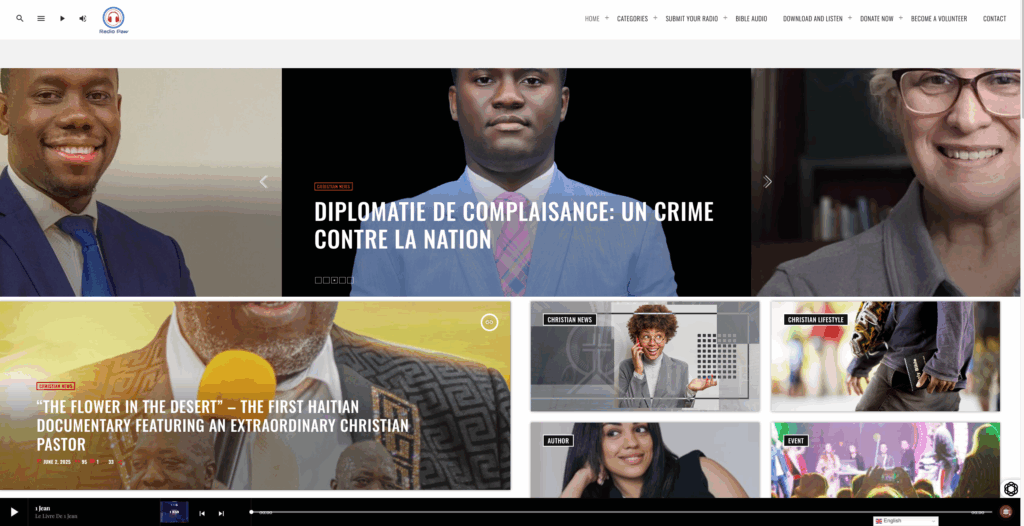Click the header volume speaker icon
Image resolution: width=1024 pixels, height=526 pixels.
82,18
